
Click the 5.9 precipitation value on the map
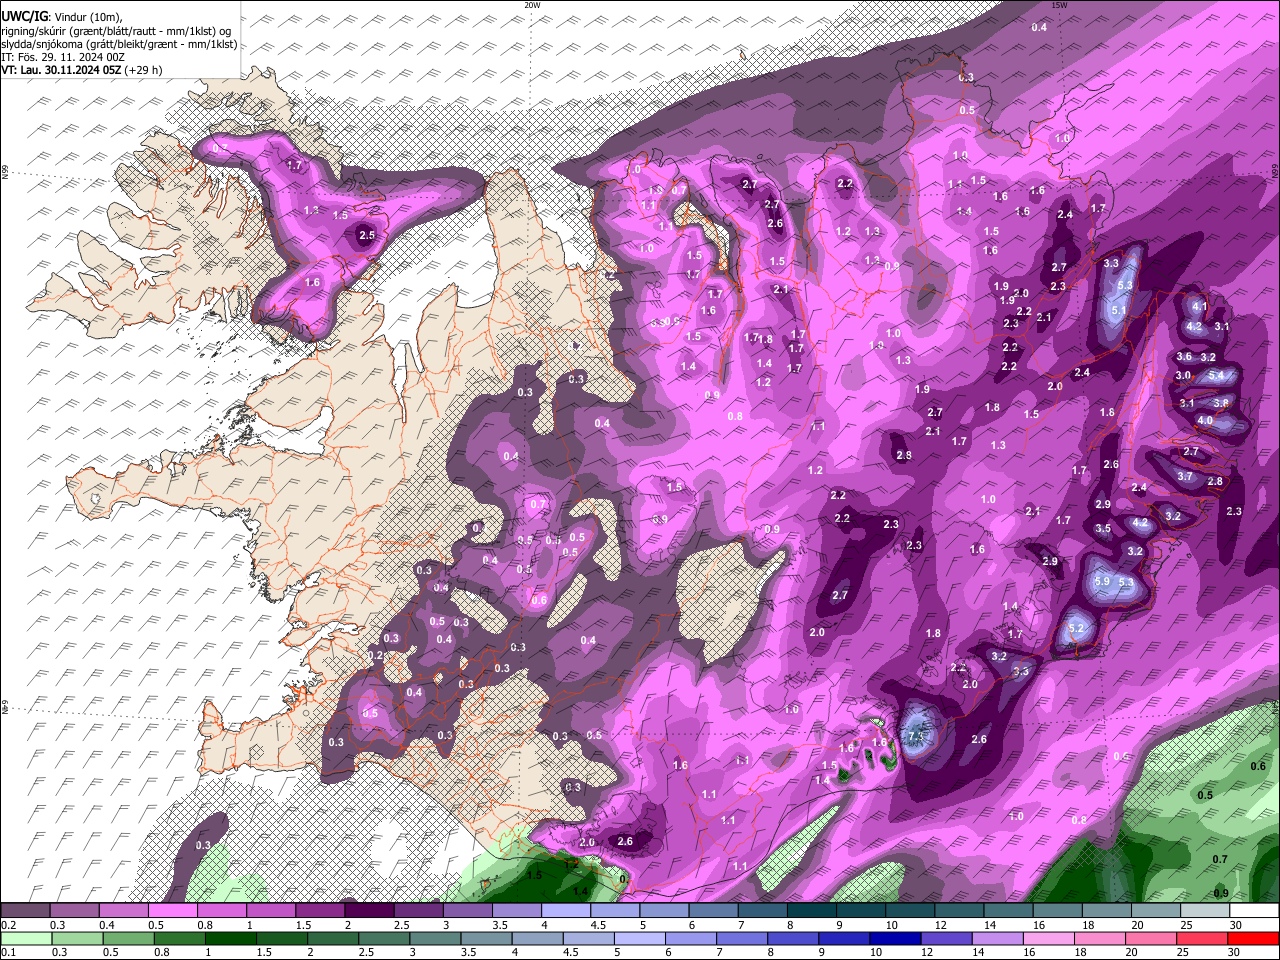(x=1102, y=581)
